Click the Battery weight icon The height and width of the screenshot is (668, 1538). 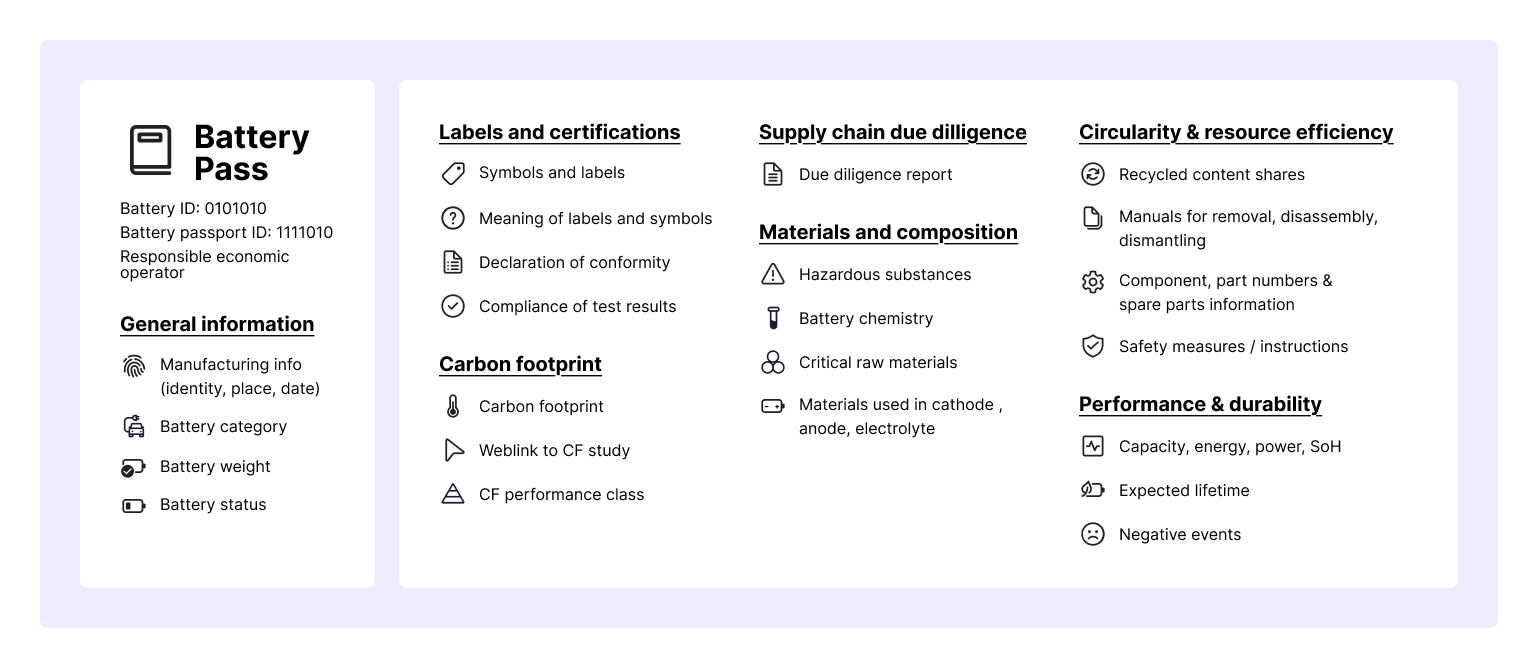pyautogui.click(x=134, y=466)
